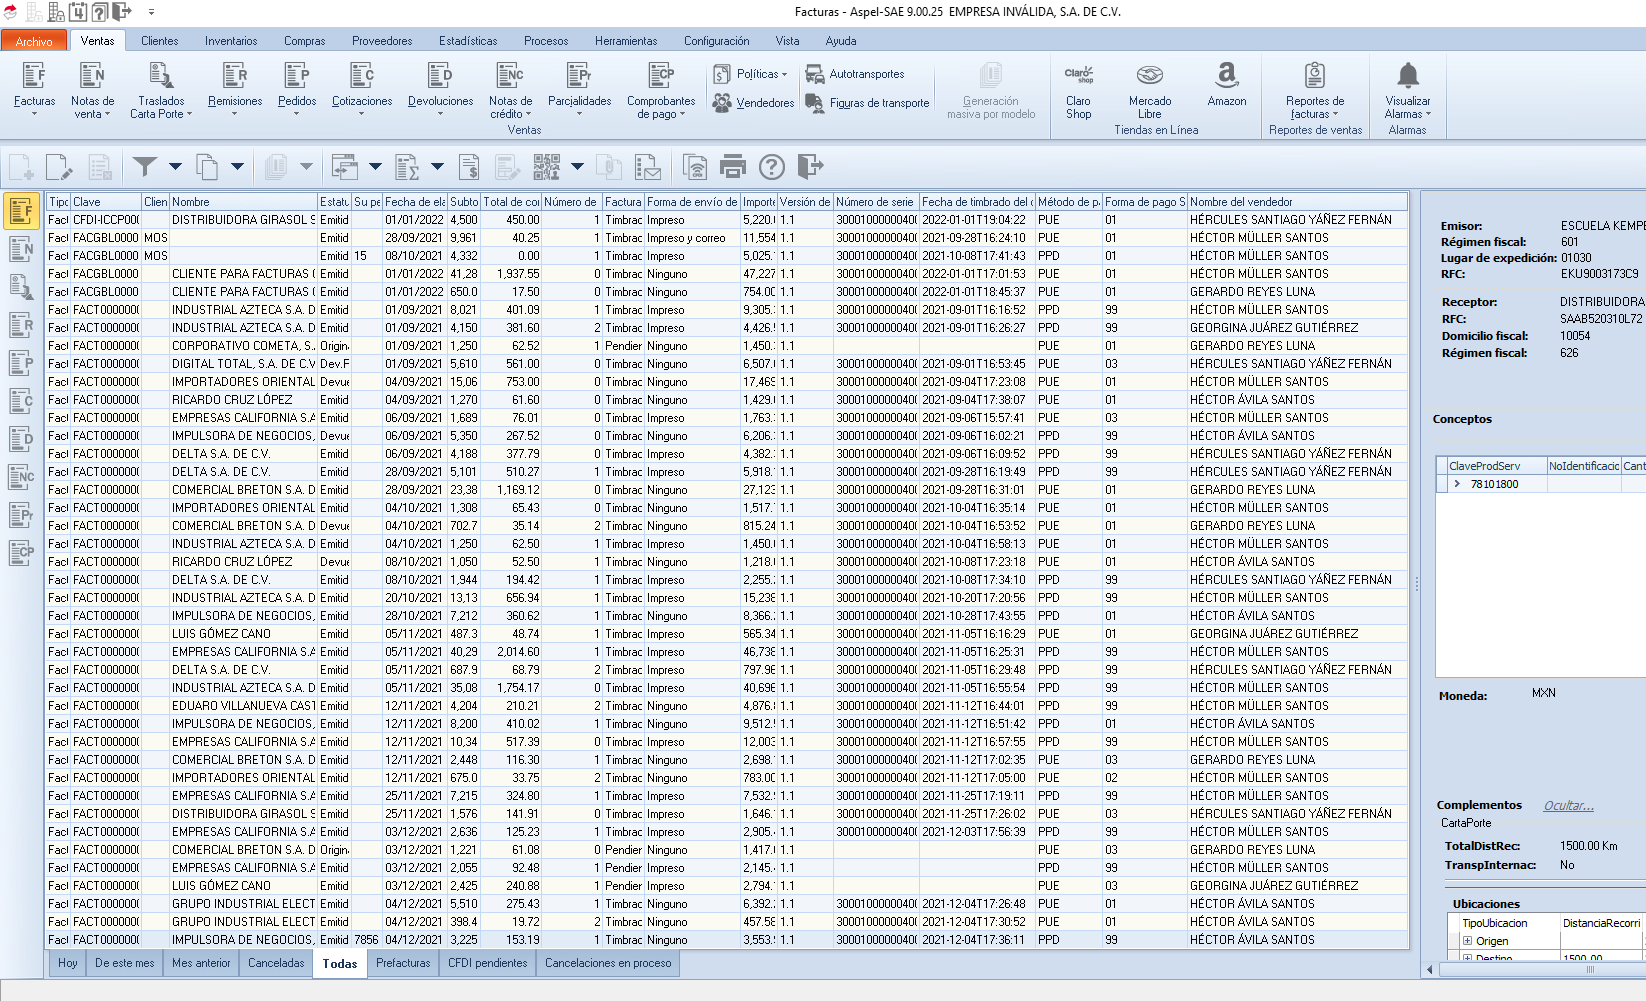The height and width of the screenshot is (1001, 1646).
Task: Click the filter funnel toolbar icon
Action: (x=145, y=167)
